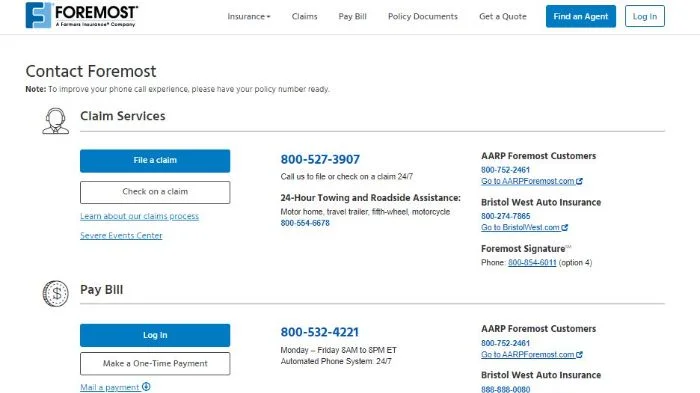Image resolution: width=700 pixels, height=393 pixels.
Task: Click roadside assistance number 800-554-6678
Action: 305,223
